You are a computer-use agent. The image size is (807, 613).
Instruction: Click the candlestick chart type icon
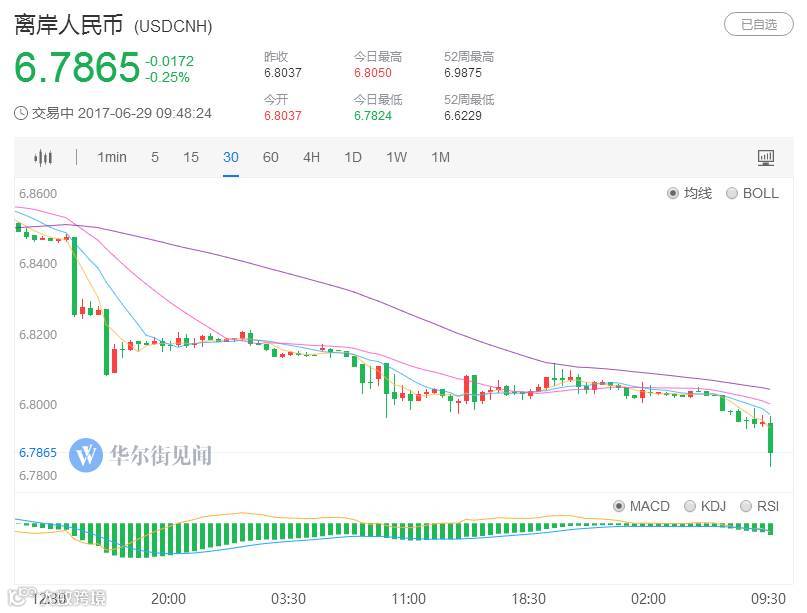(43, 157)
